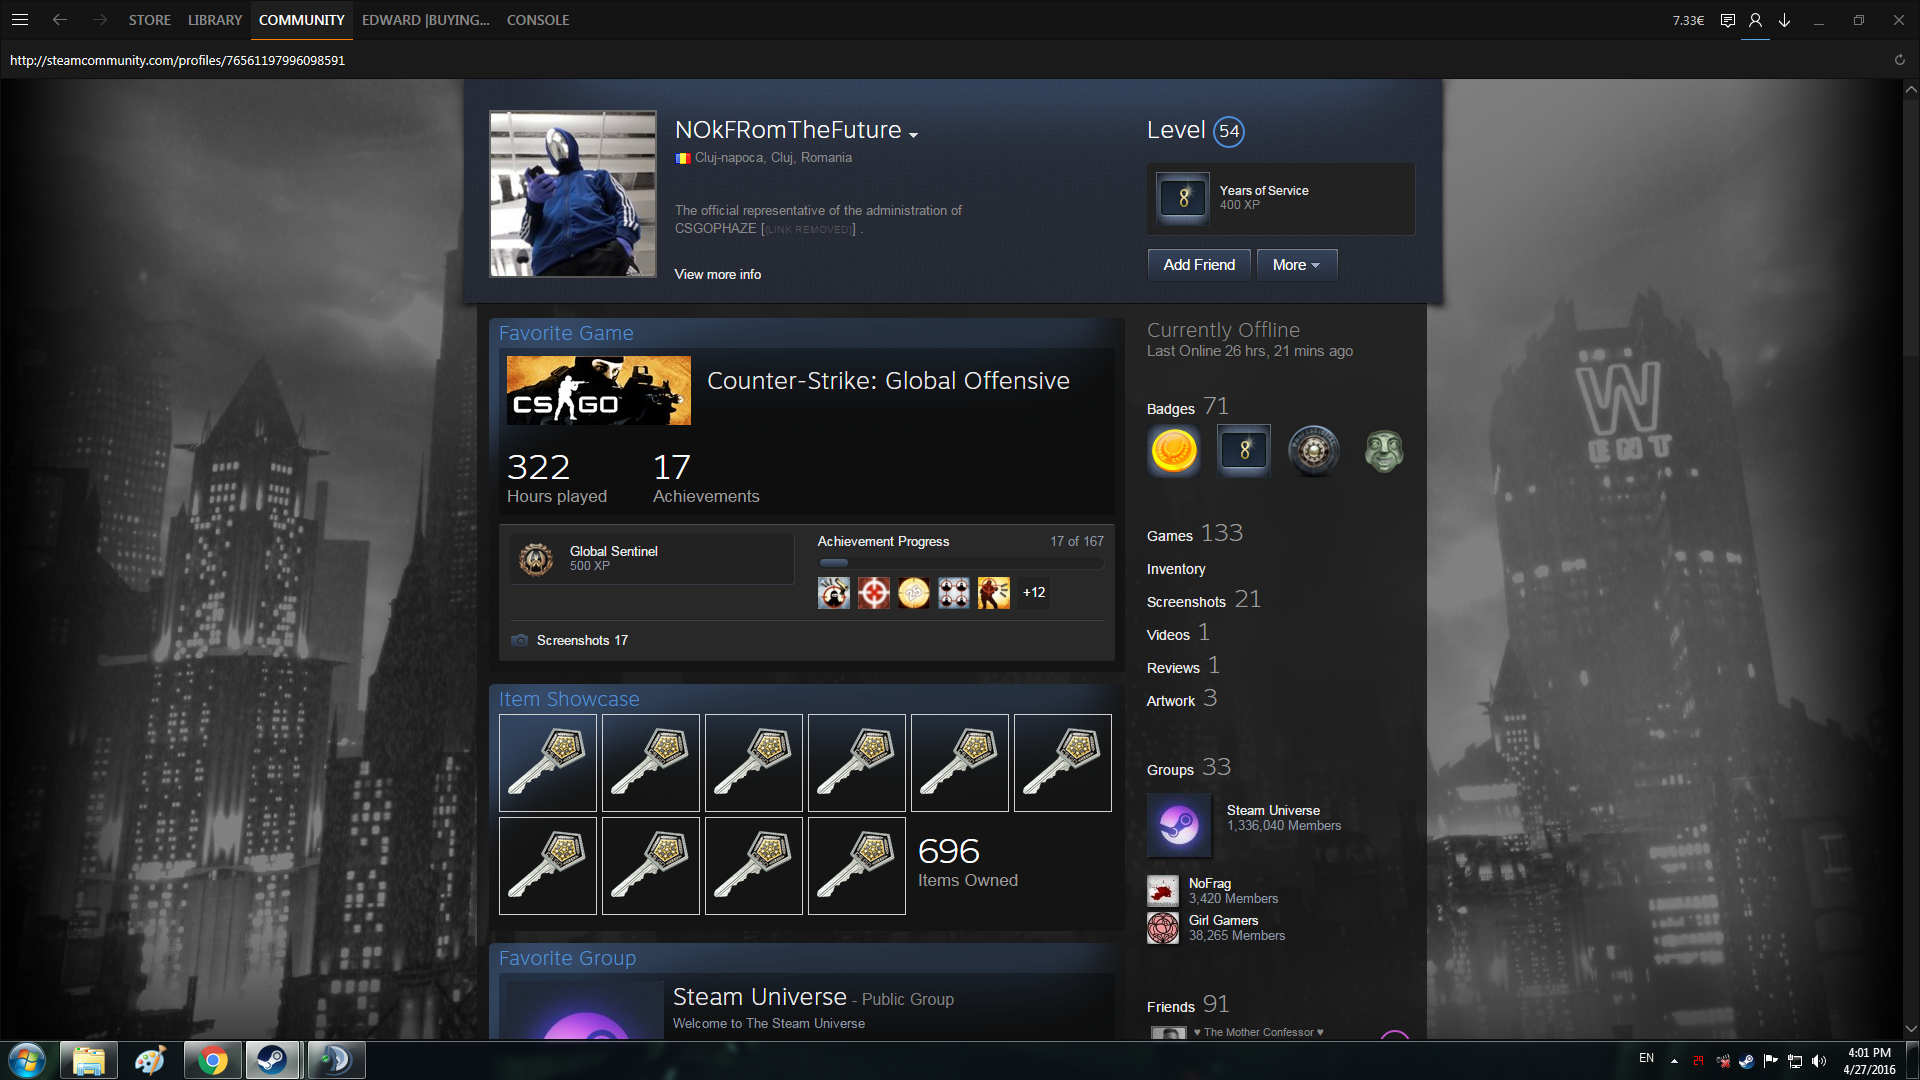This screenshot has height=1080, width=1920.
Task: Expand the More dropdown button
Action: pos(1296,265)
